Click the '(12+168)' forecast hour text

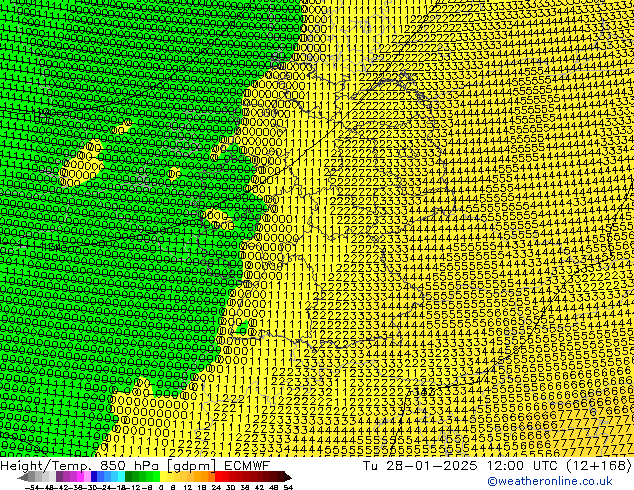pos(599,466)
